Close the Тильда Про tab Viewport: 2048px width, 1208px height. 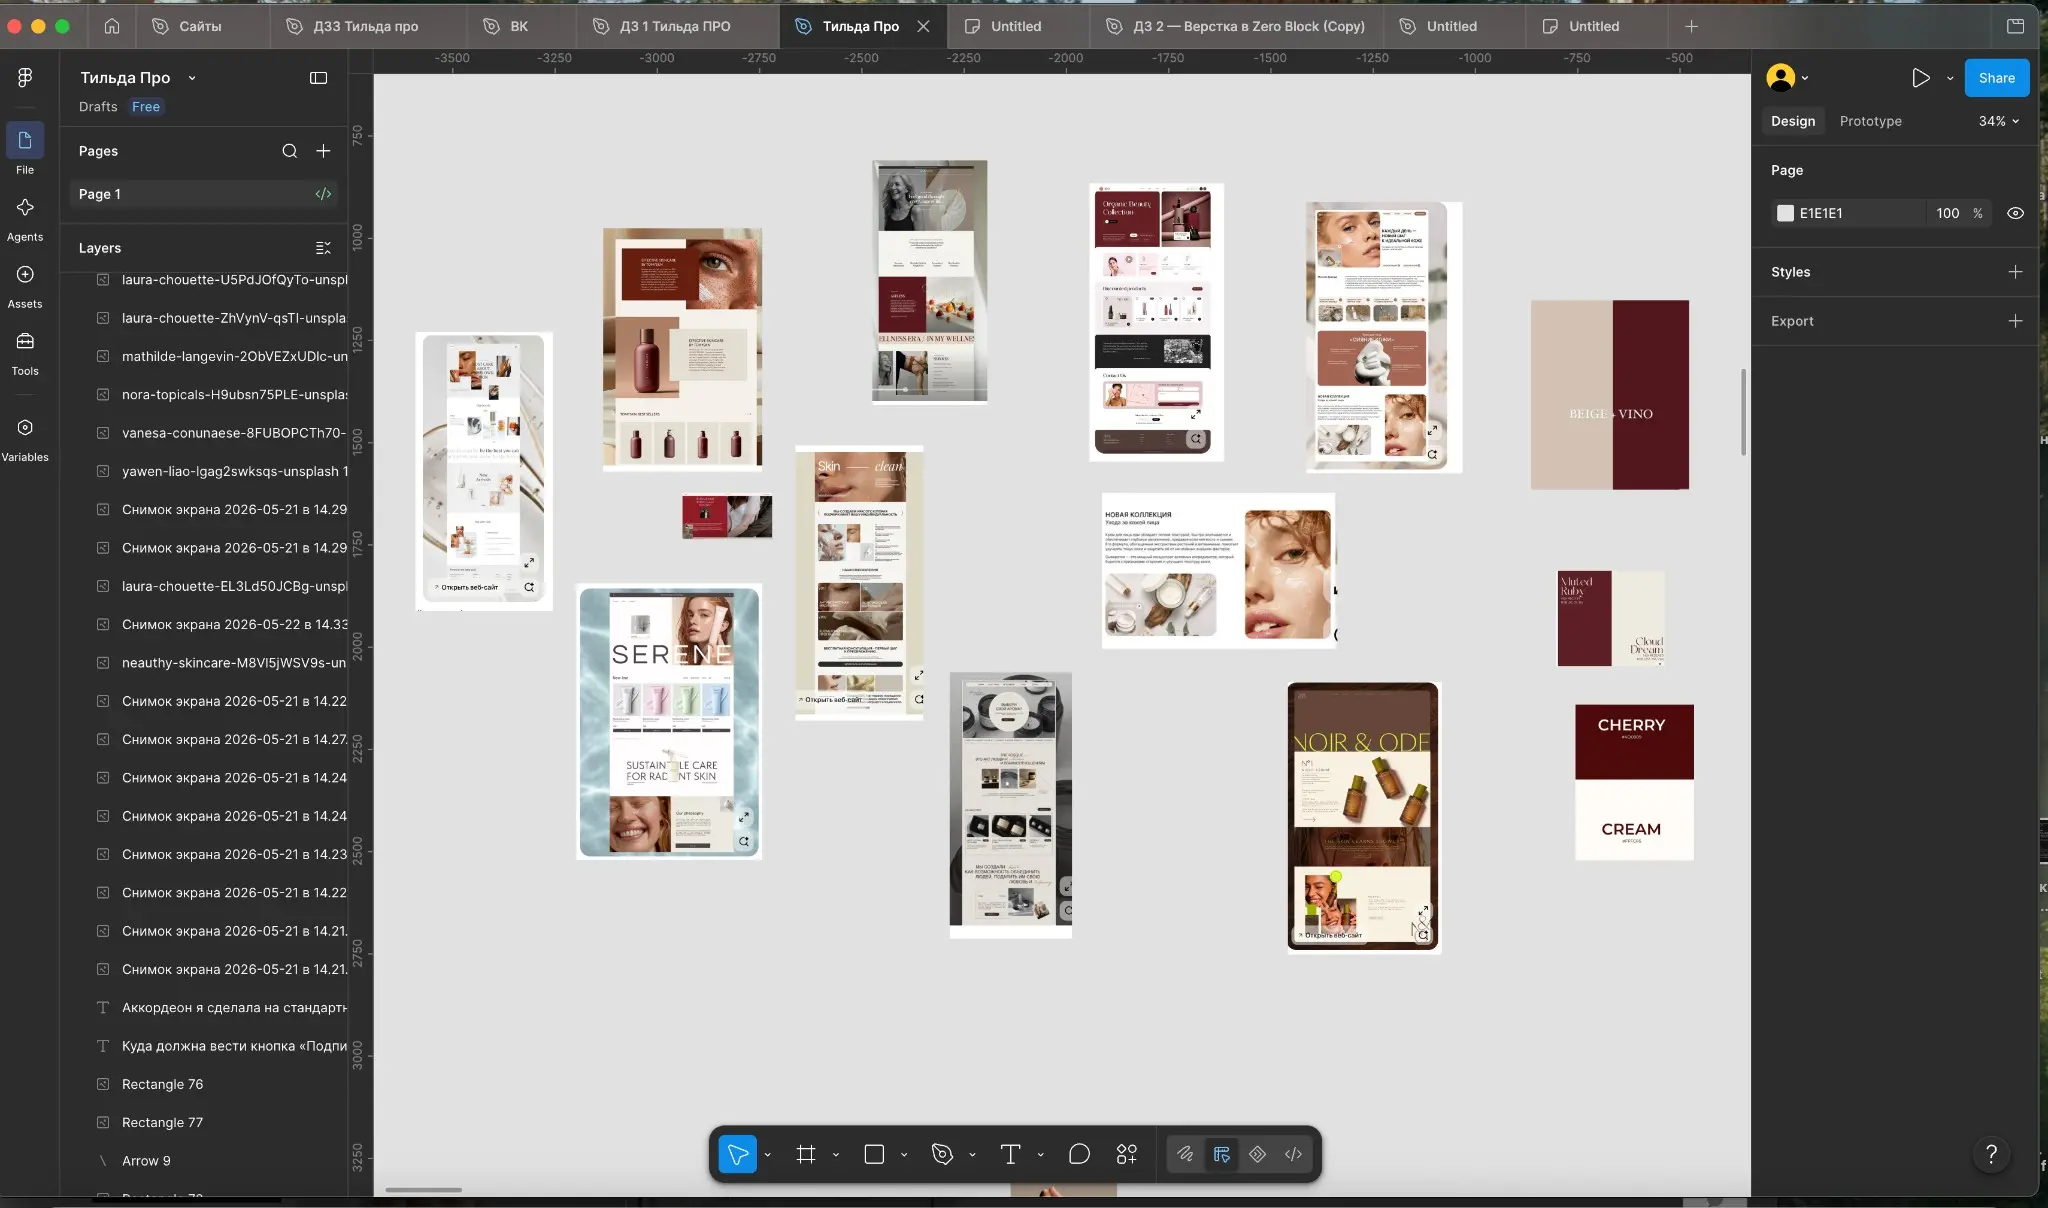coord(923,26)
